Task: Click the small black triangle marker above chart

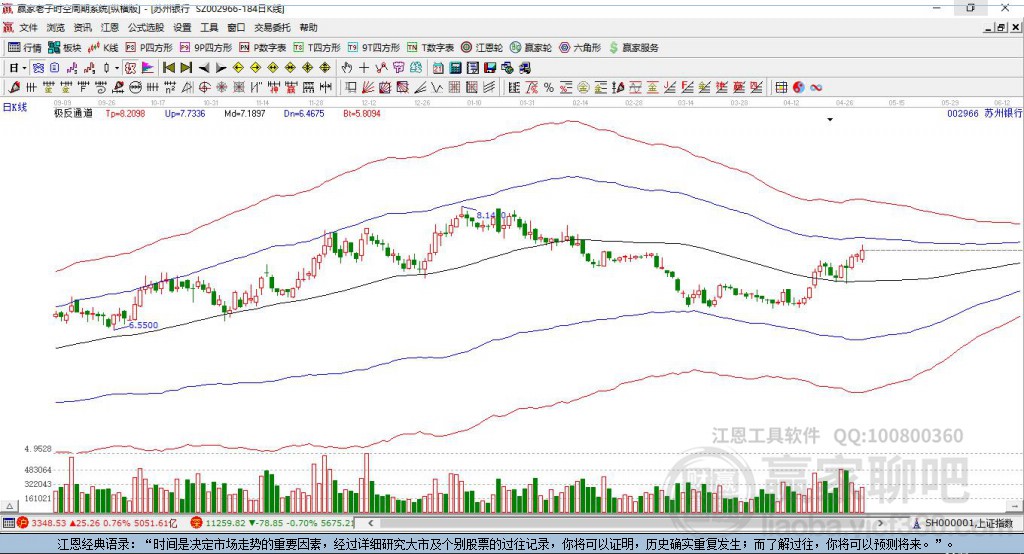Action: pos(830,120)
